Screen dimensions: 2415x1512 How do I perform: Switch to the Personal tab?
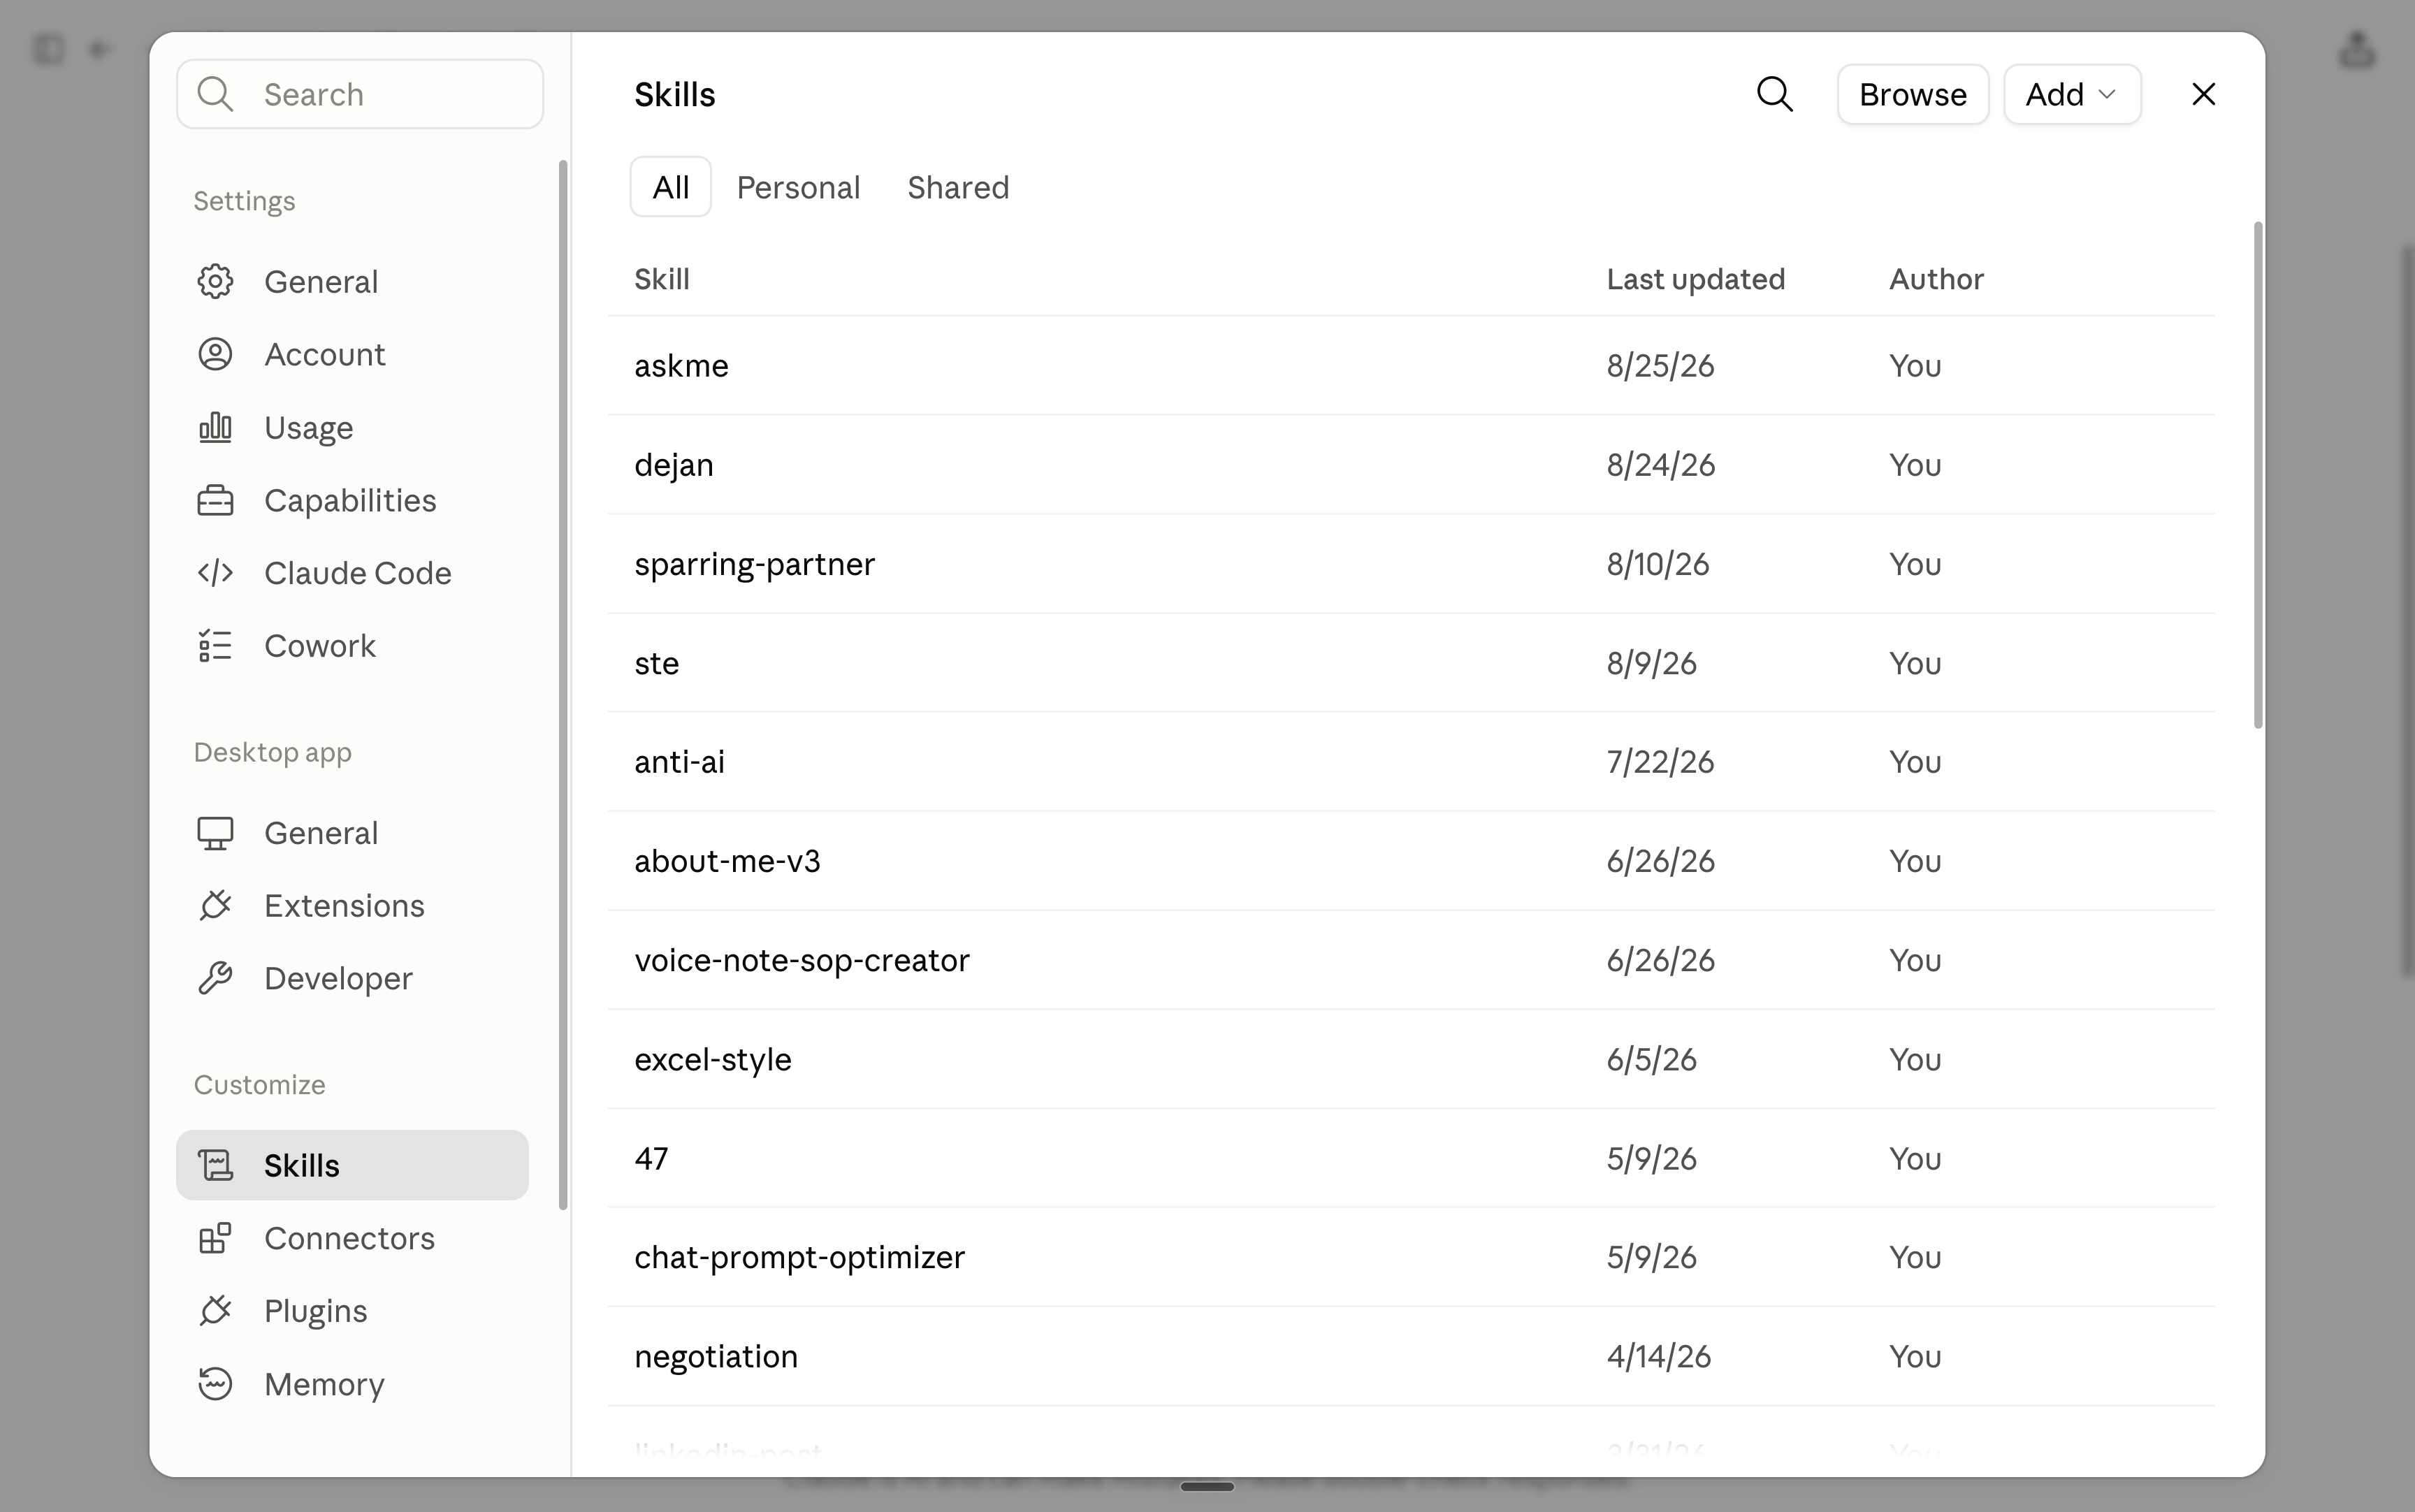798,187
